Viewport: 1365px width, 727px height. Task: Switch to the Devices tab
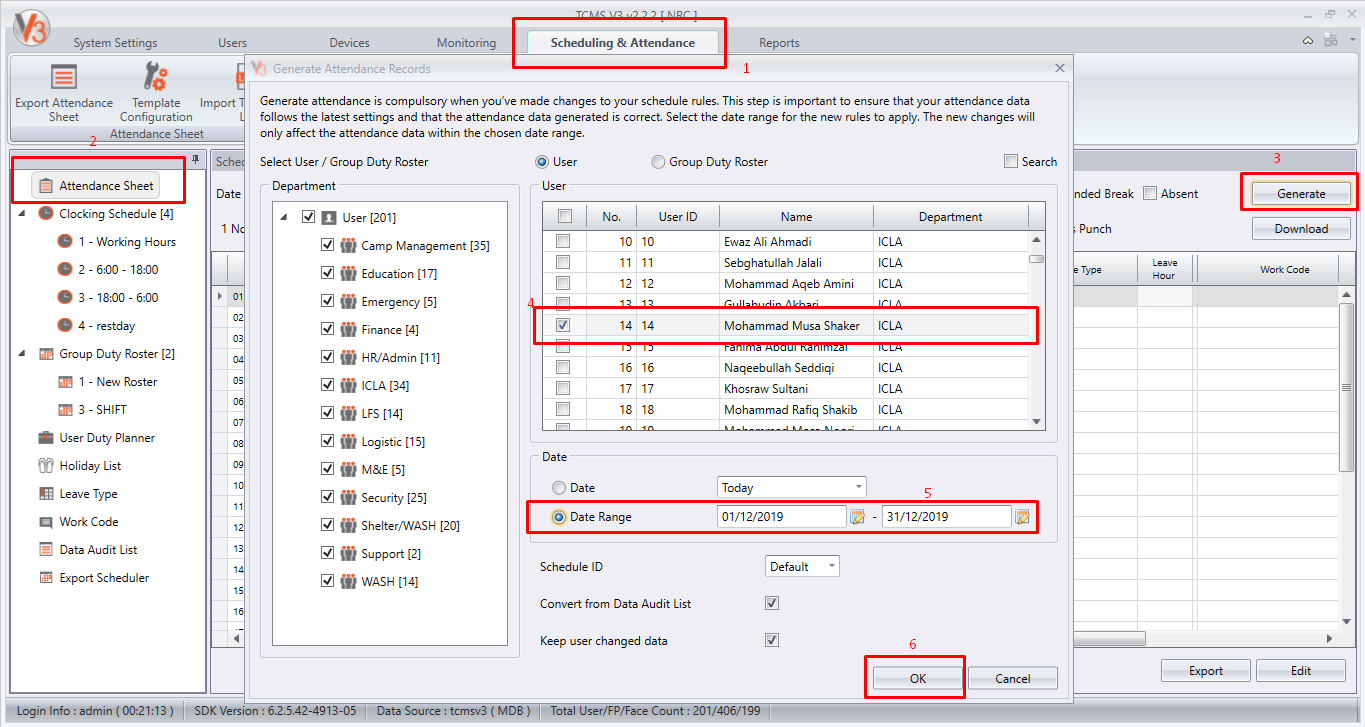349,43
